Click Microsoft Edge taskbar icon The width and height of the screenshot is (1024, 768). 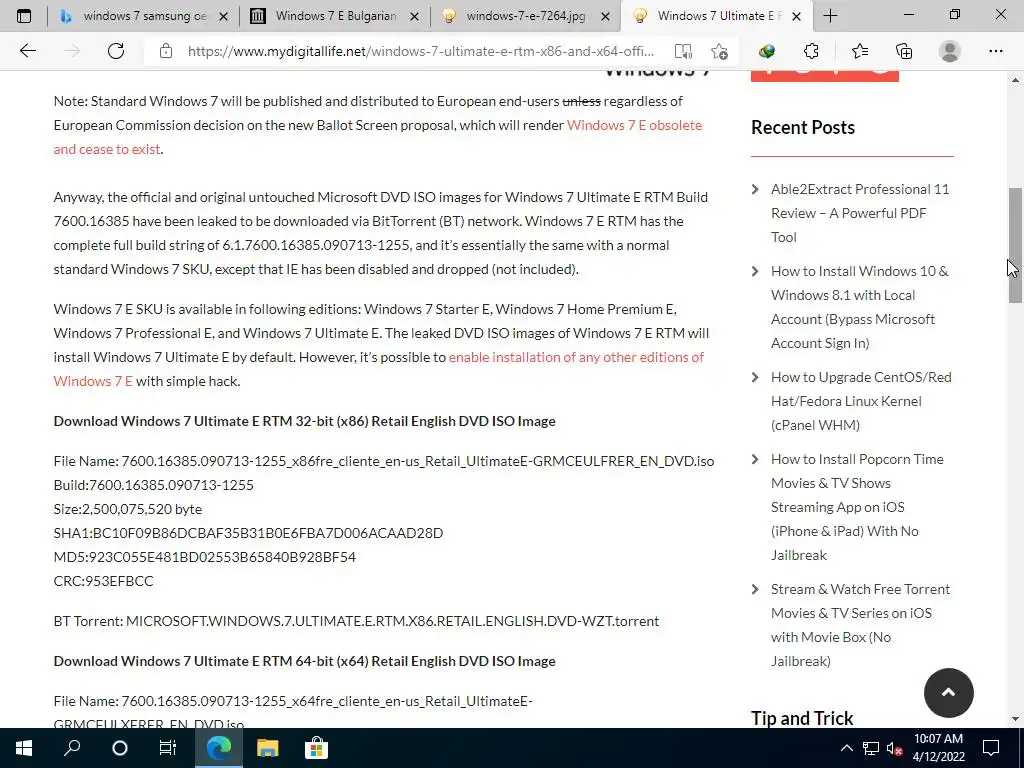pos(219,748)
